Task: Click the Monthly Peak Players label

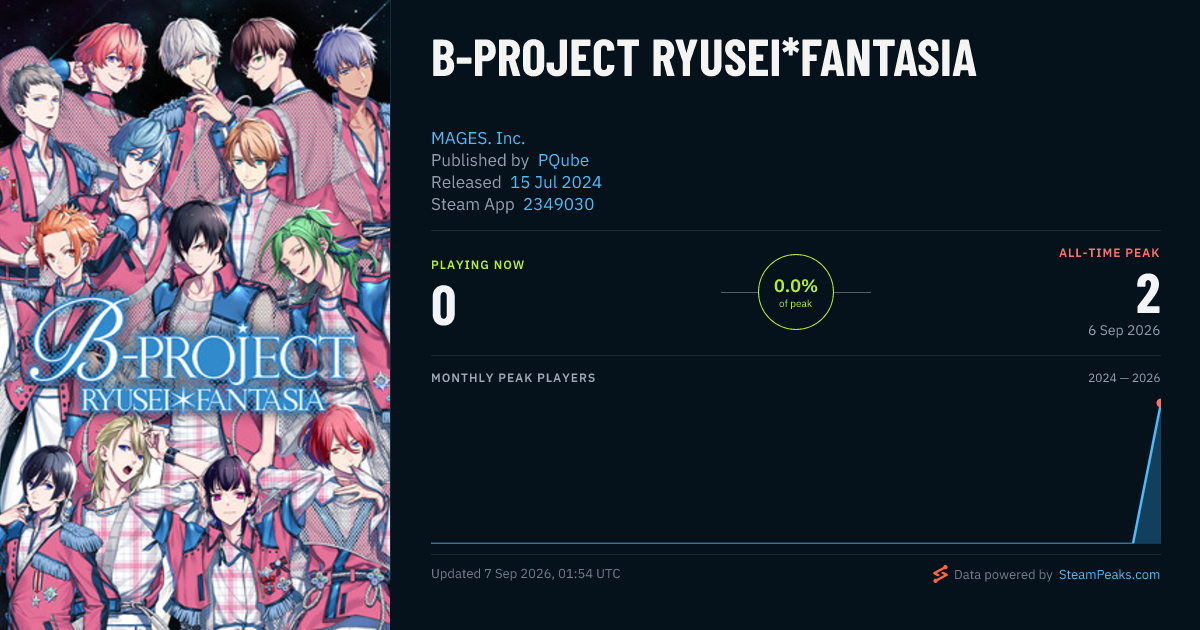Action: [x=513, y=378]
